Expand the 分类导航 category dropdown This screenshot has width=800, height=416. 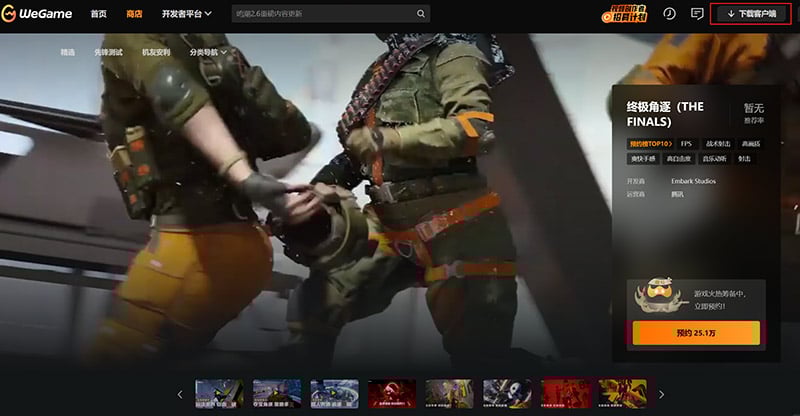(x=208, y=52)
